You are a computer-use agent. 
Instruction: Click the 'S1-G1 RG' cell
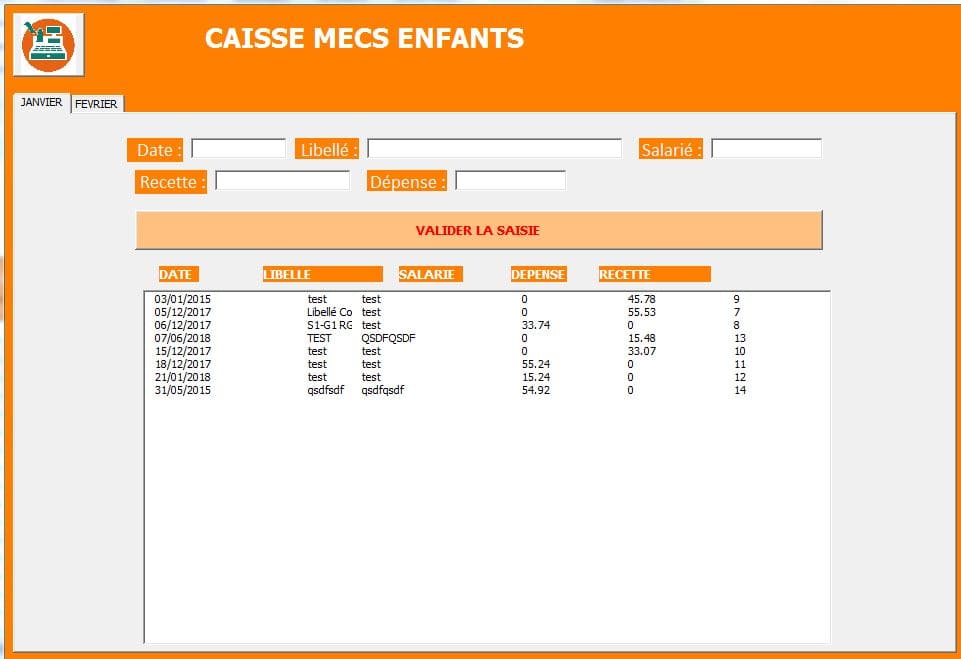[330, 325]
